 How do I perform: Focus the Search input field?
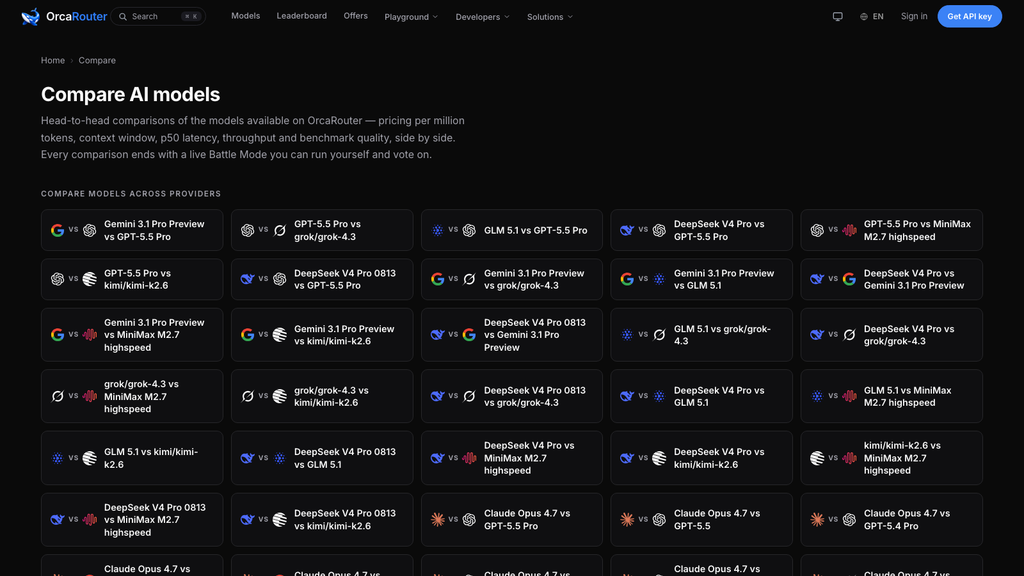coord(158,16)
